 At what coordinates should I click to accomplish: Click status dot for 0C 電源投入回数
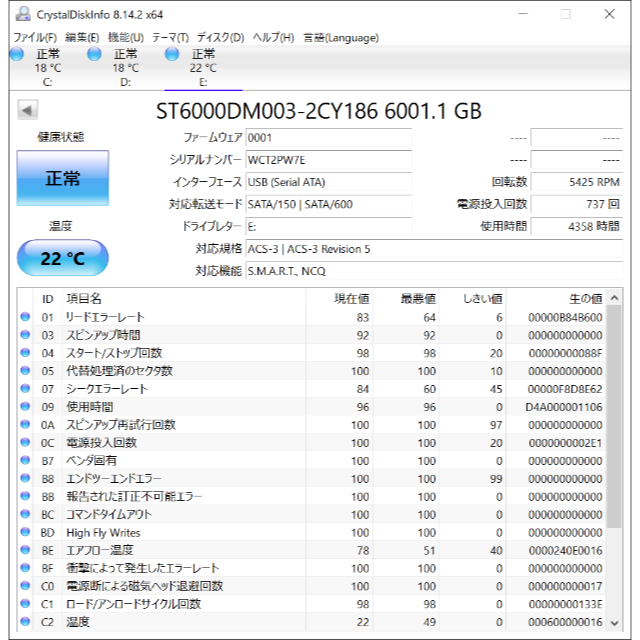(25, 442)
